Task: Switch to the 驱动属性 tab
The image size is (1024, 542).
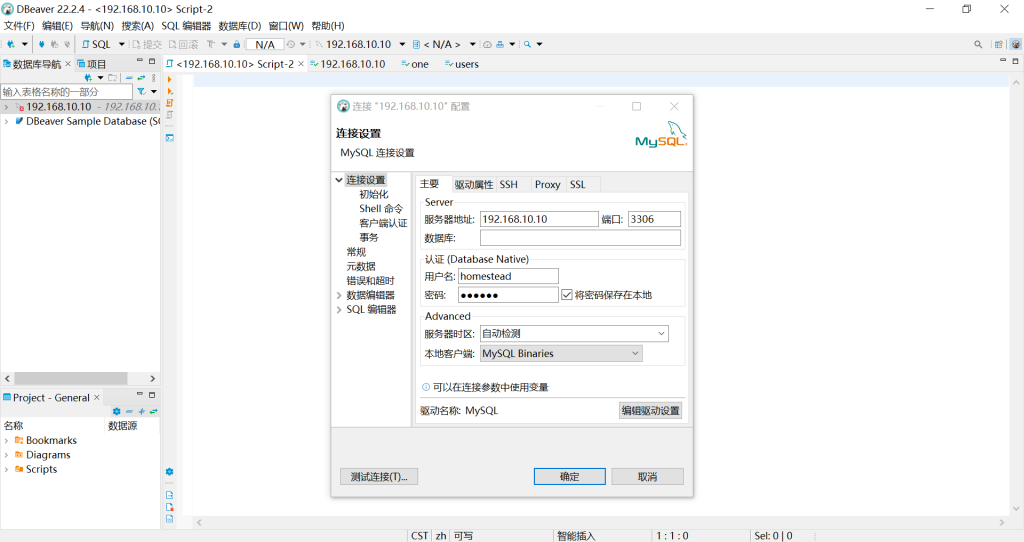Action: (x=473, y=185)
